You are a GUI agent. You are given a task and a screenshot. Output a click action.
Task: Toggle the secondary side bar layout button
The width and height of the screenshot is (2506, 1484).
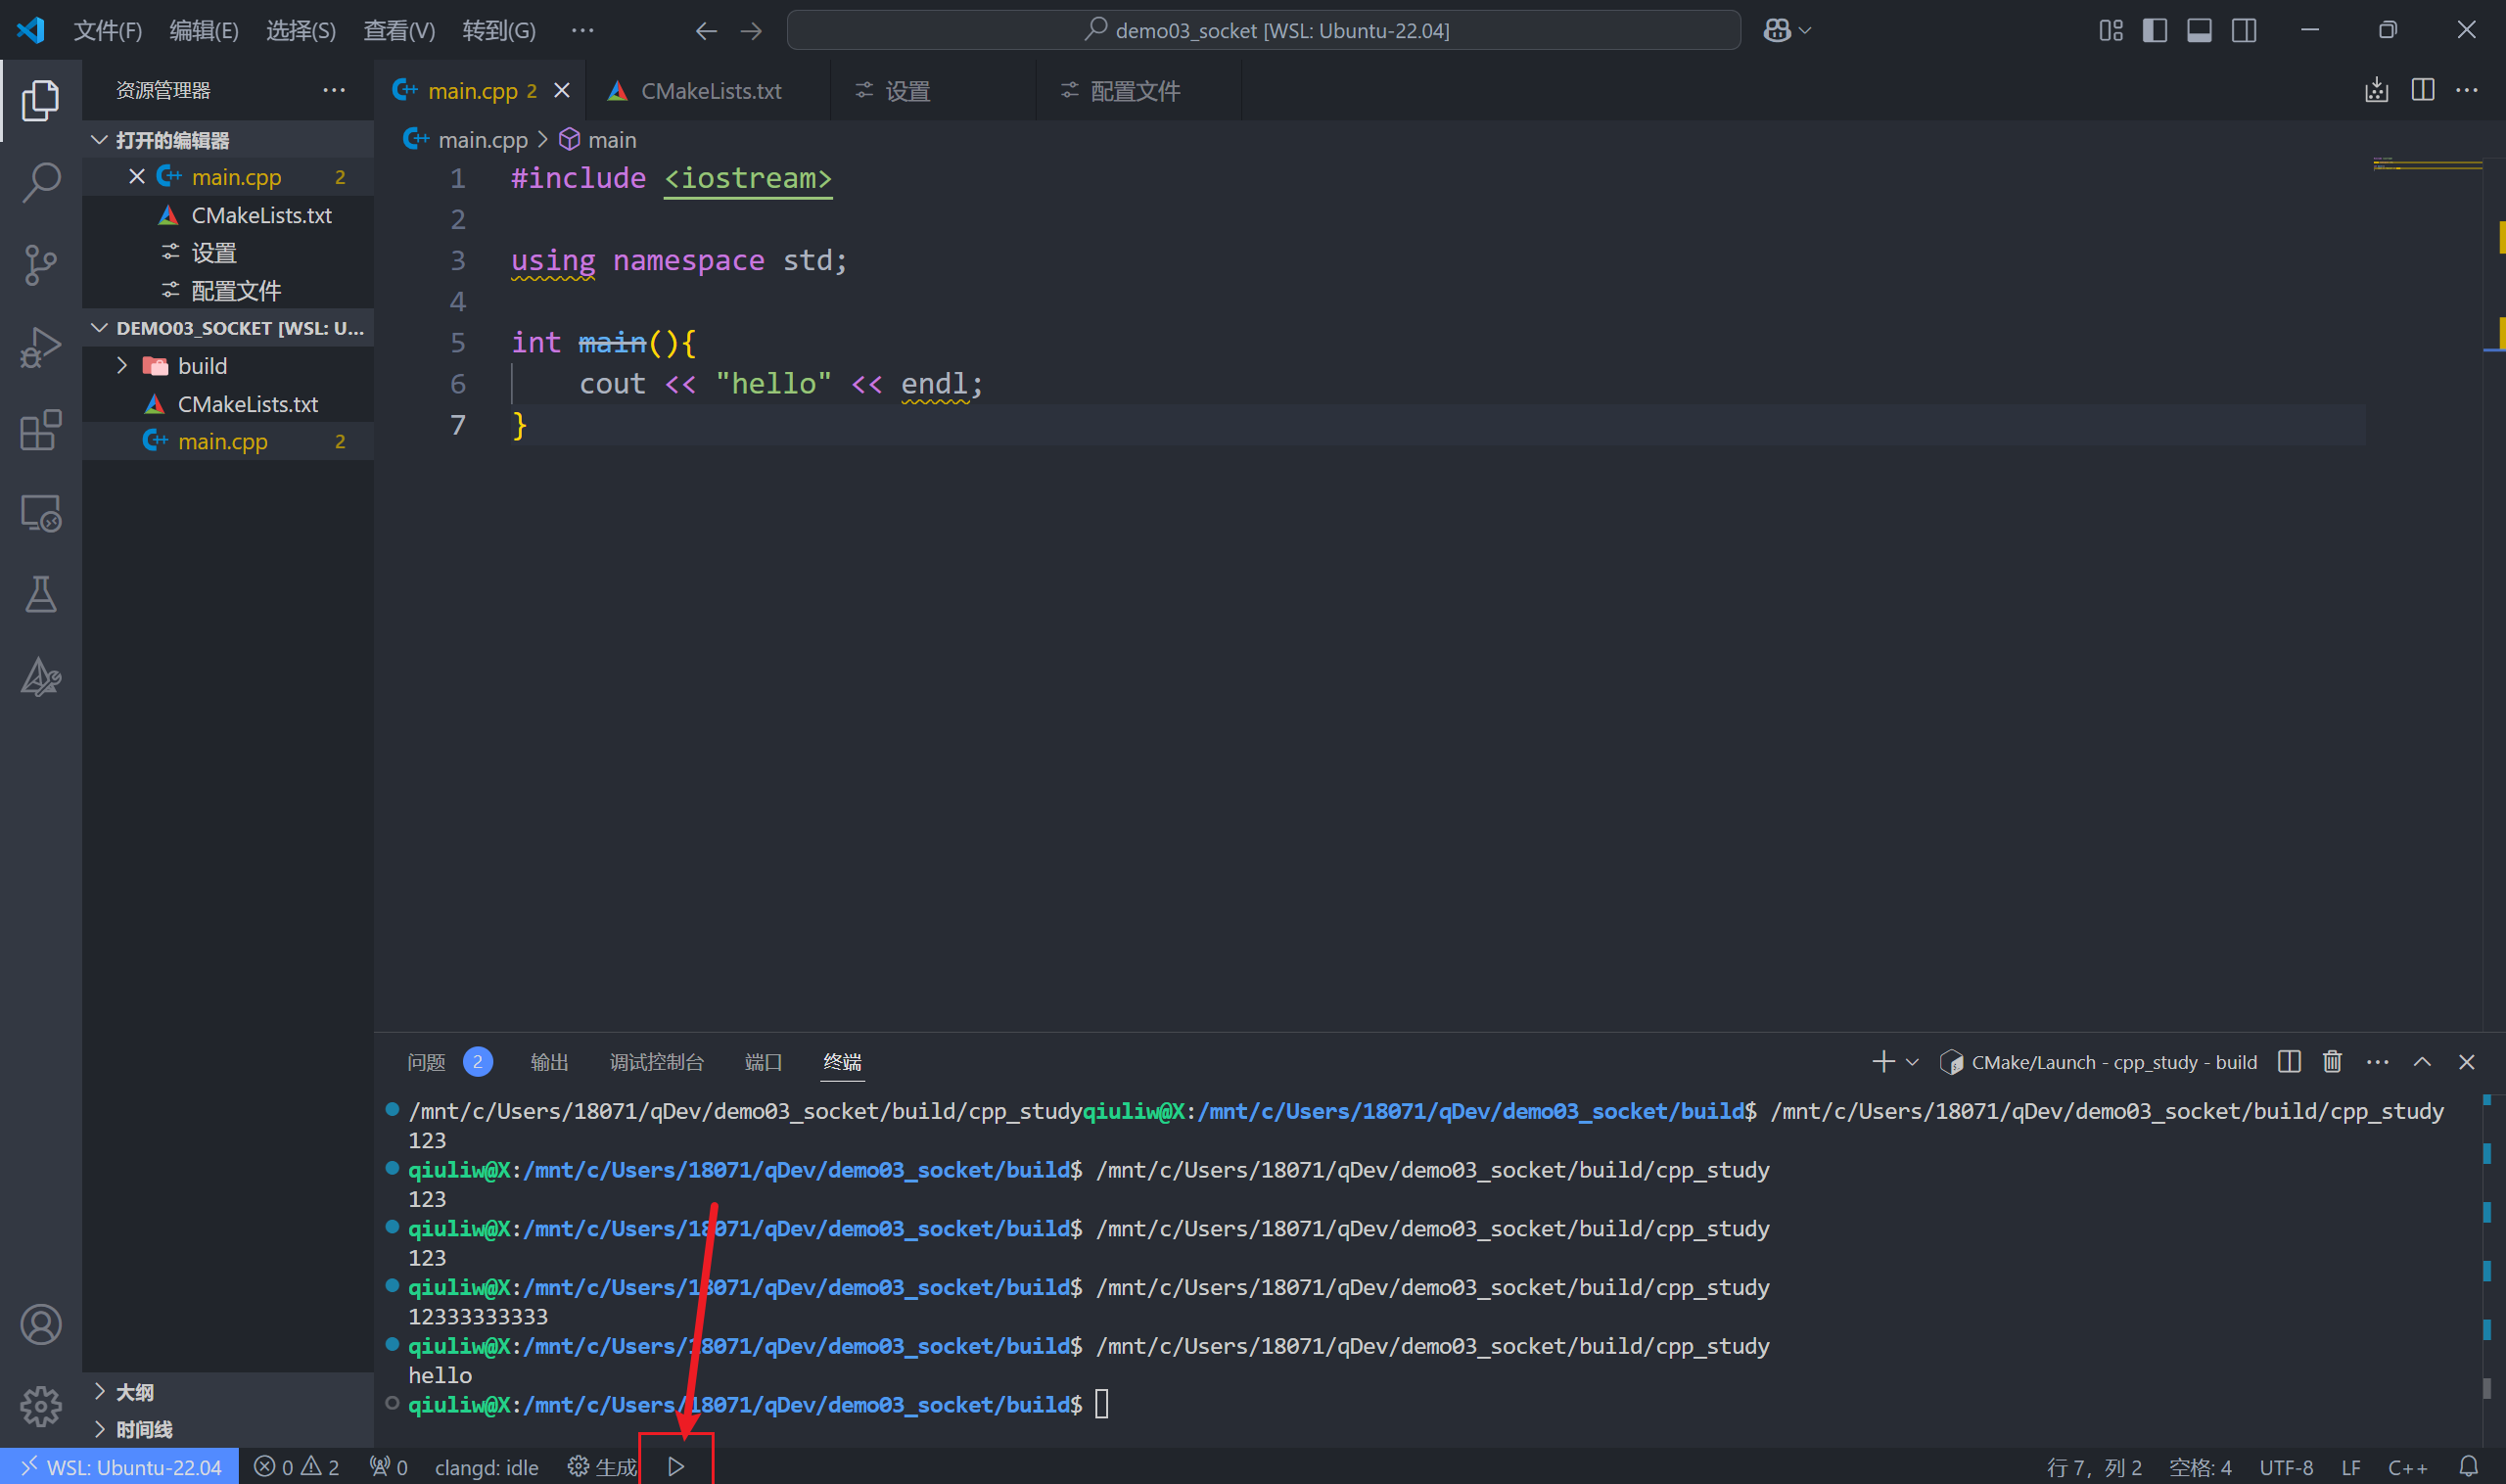(2243, 30)
